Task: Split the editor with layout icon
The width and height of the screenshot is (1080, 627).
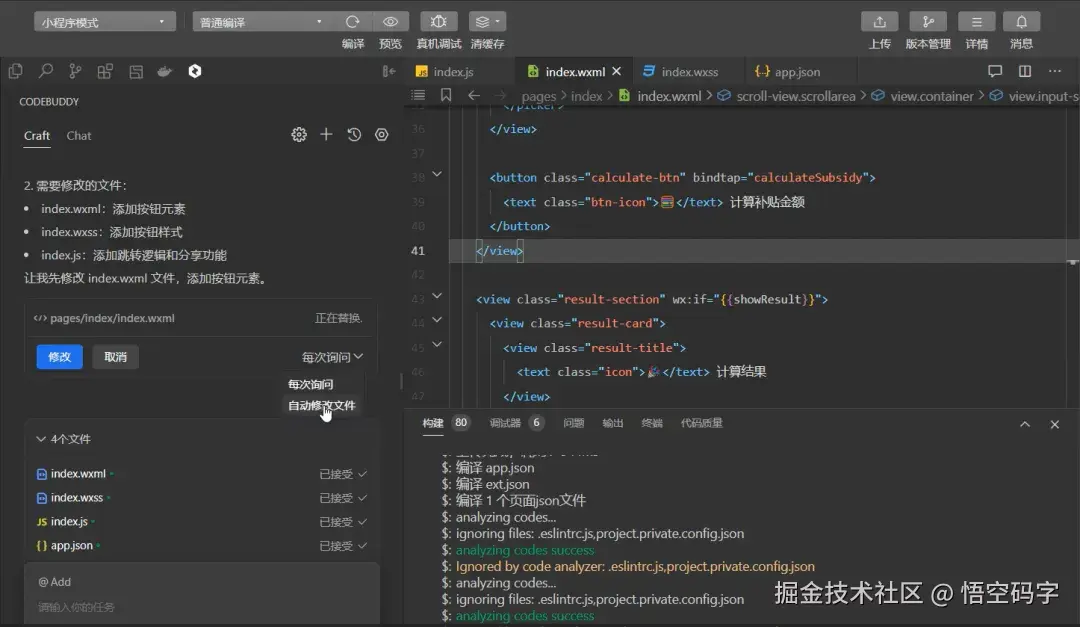Action: point(1025,71)
